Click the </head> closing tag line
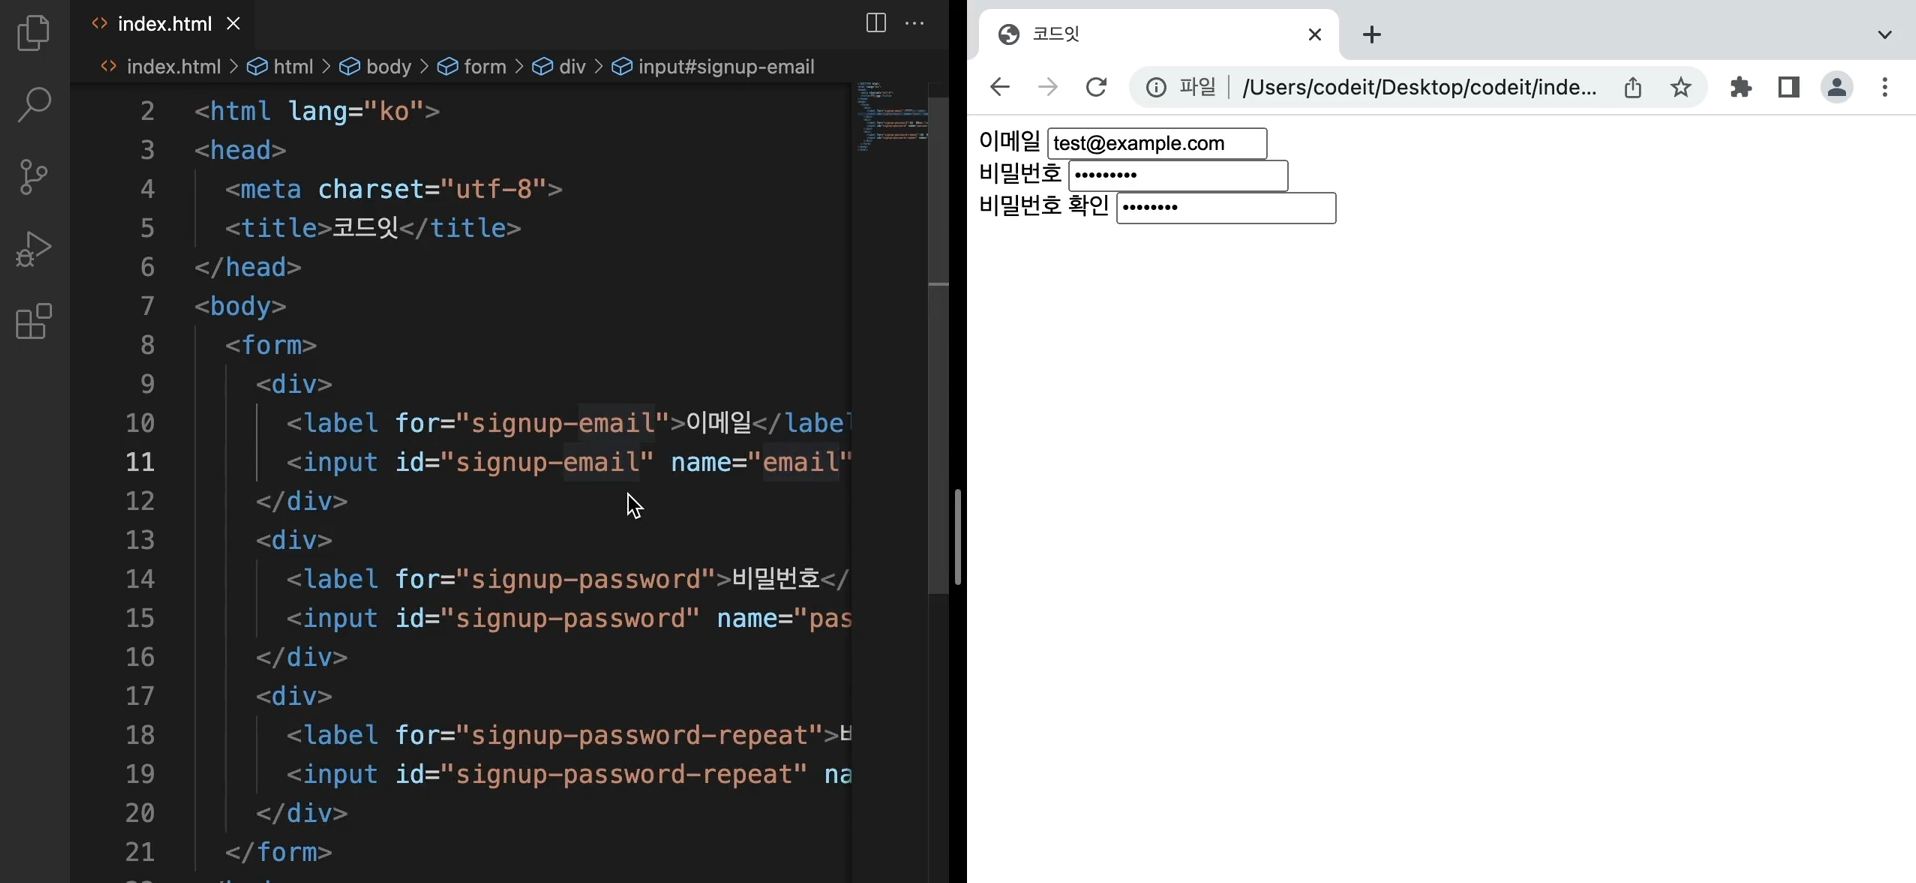Viewport: 1916px width, 883px height. pos(248,267)
